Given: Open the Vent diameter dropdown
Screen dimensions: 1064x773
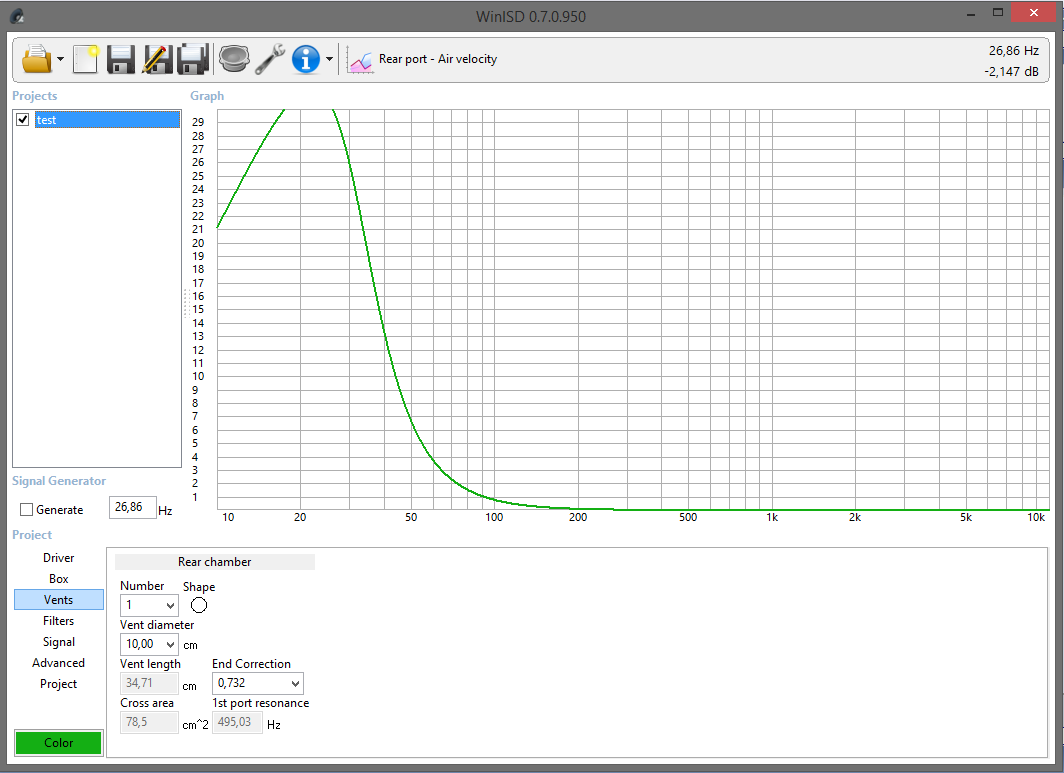Looking at the screenshot, I should (149, 644).
